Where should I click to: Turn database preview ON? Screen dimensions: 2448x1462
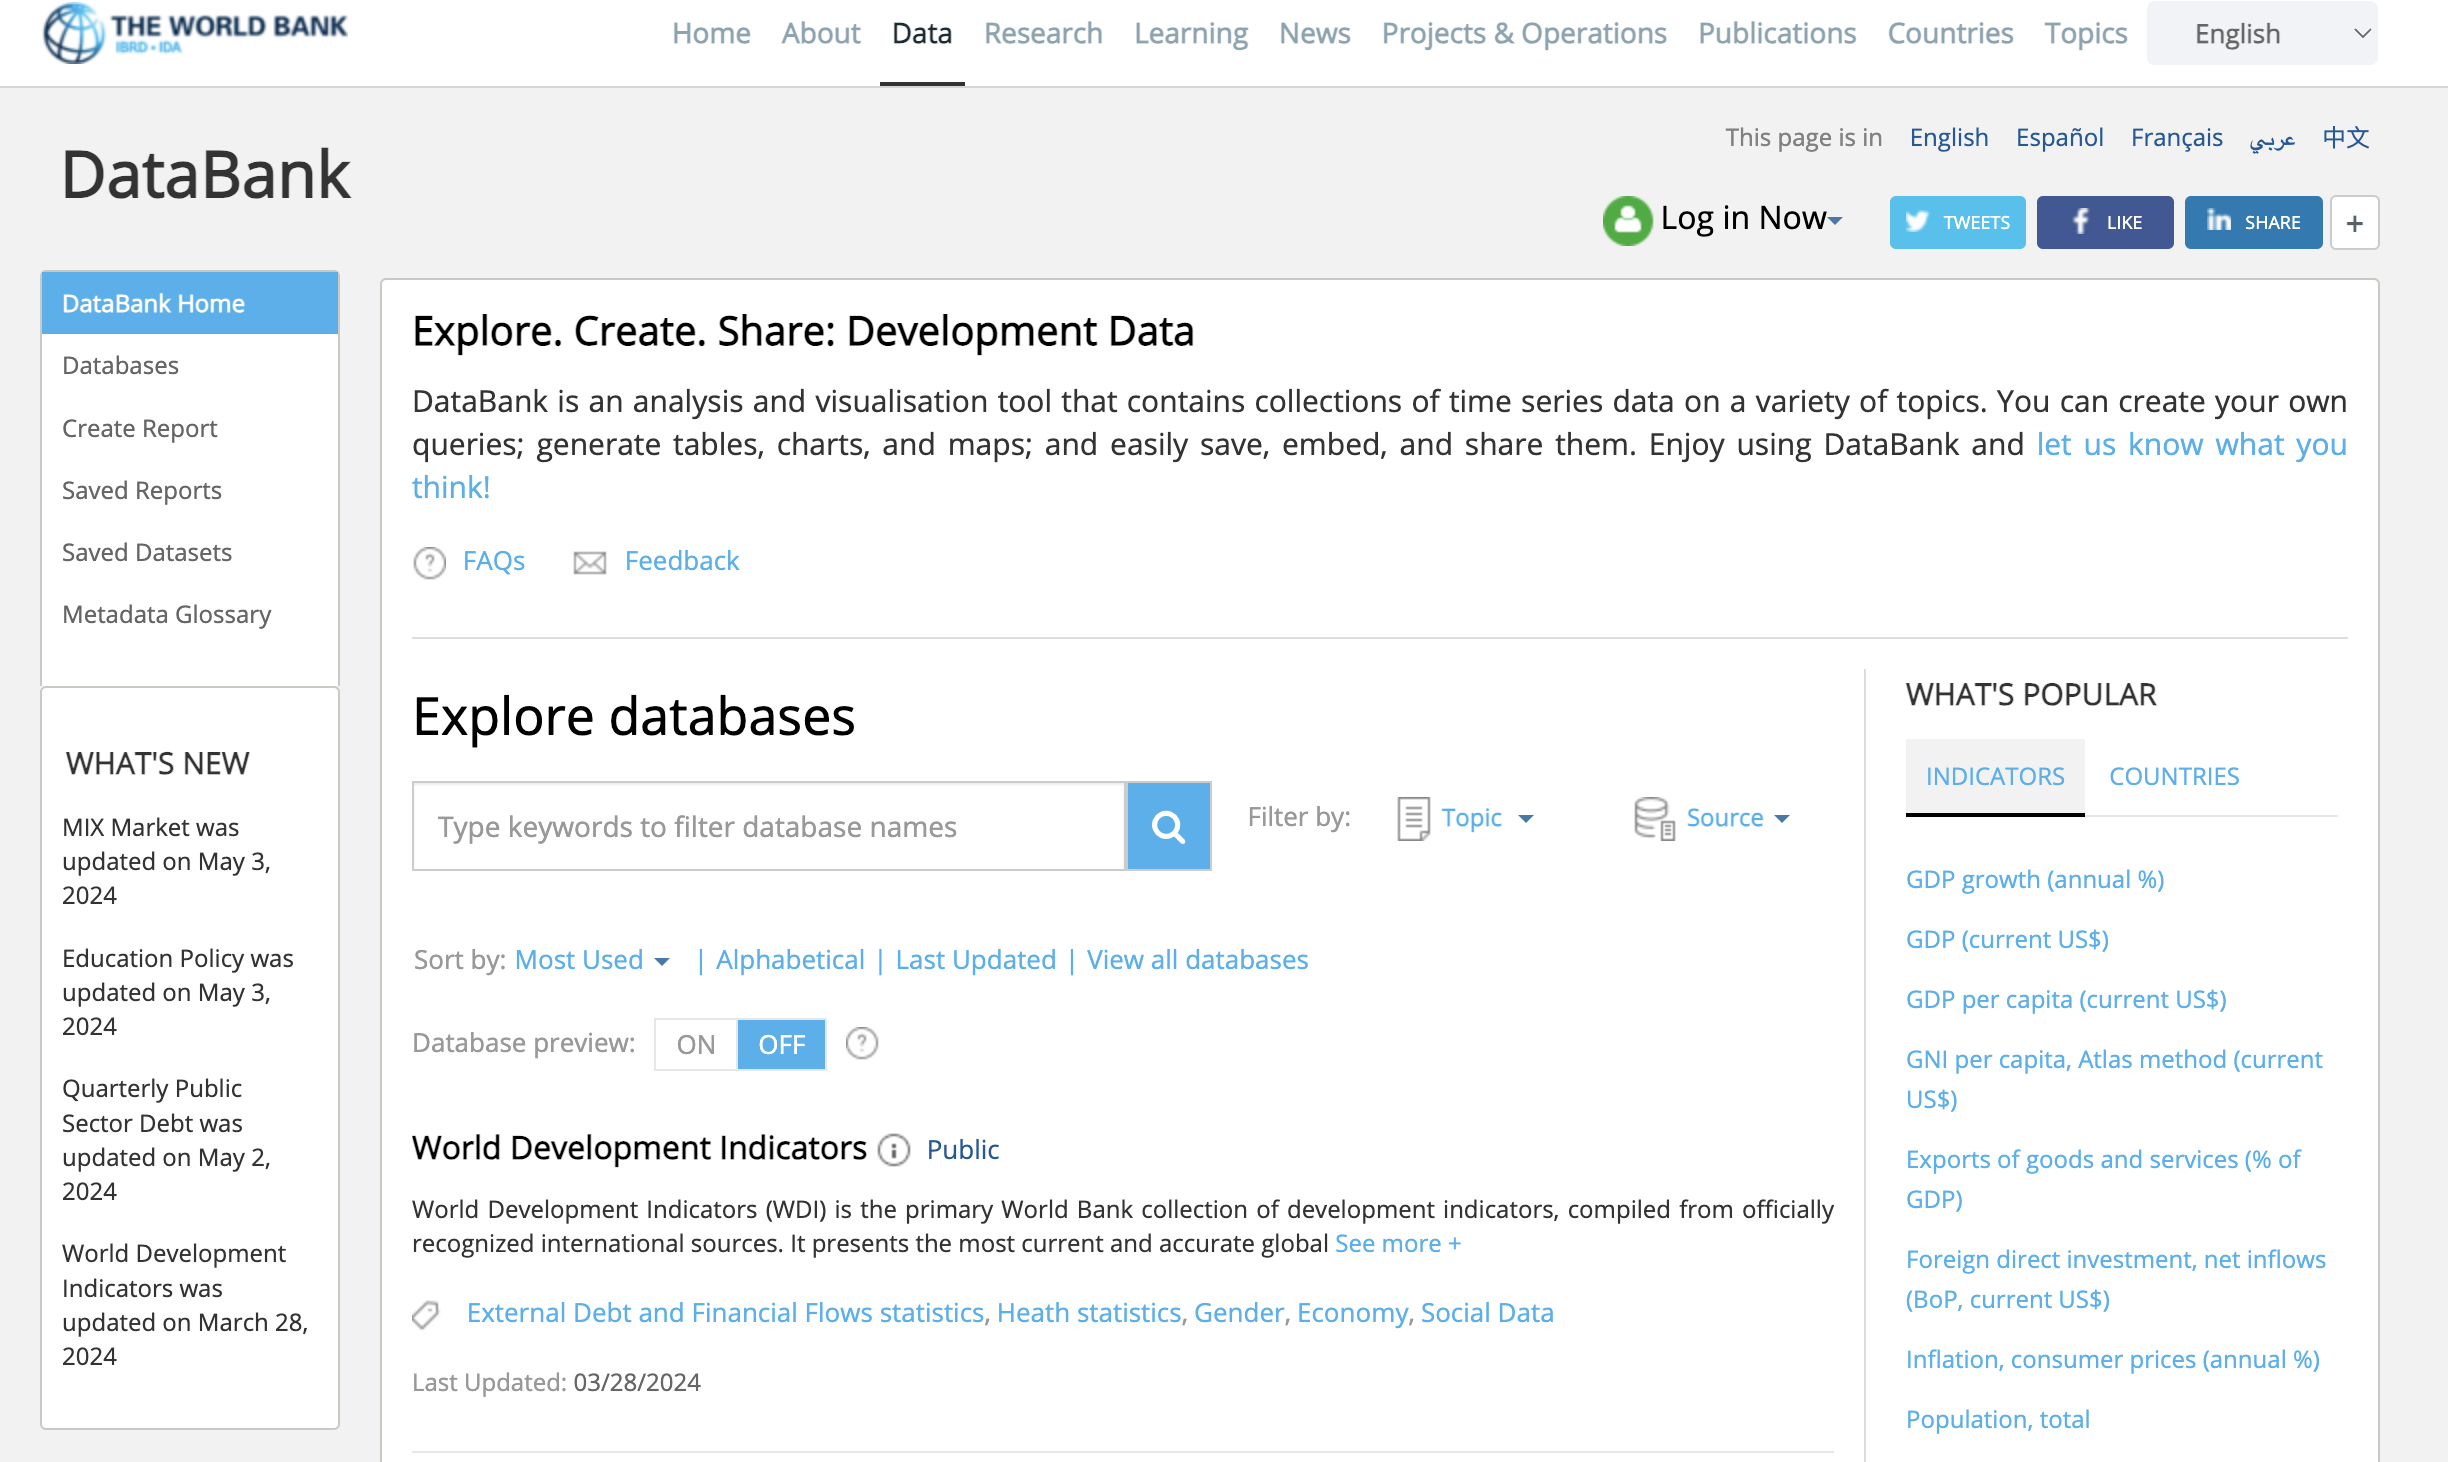coord(695,1044)
